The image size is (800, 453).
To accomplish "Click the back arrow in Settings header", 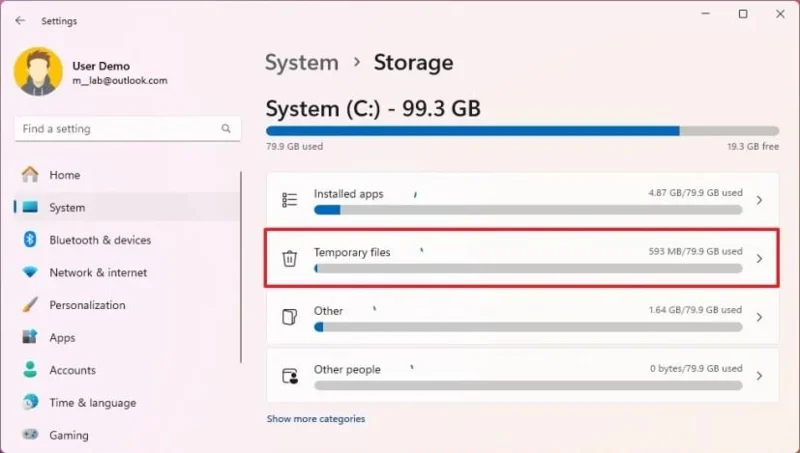I will point(20,20).
